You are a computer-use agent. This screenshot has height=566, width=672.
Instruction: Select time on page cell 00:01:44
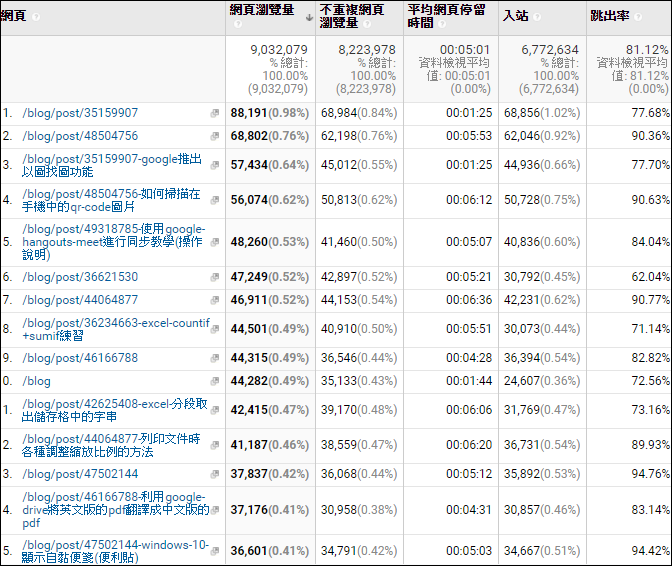click(469, 381)
